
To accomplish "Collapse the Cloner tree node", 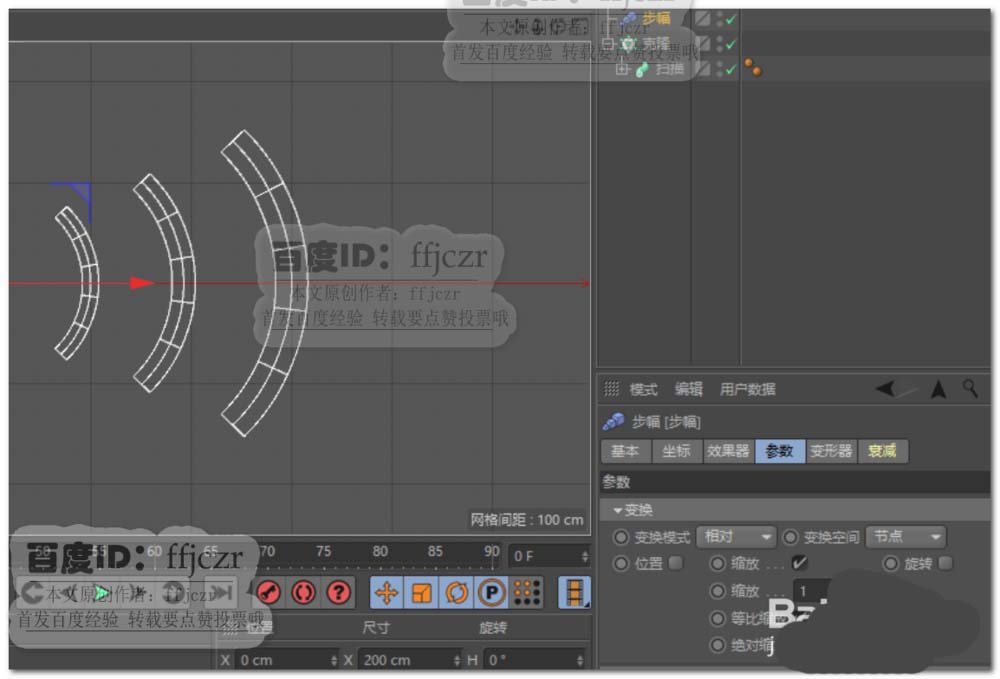I will pos(608,44).
